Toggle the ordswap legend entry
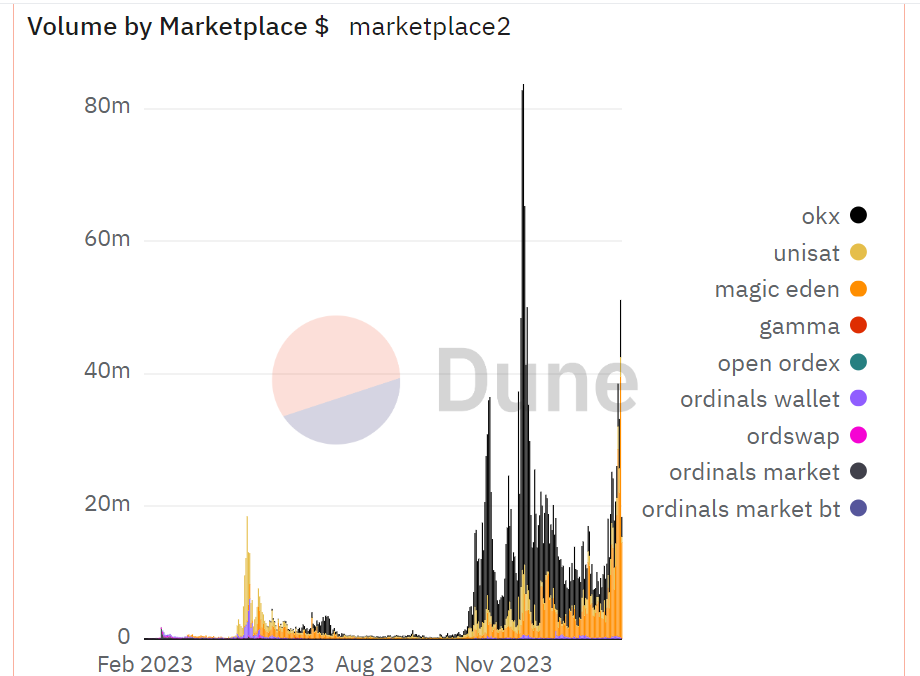The width and height of the screenshot is (920, 676). pos(806,436)
